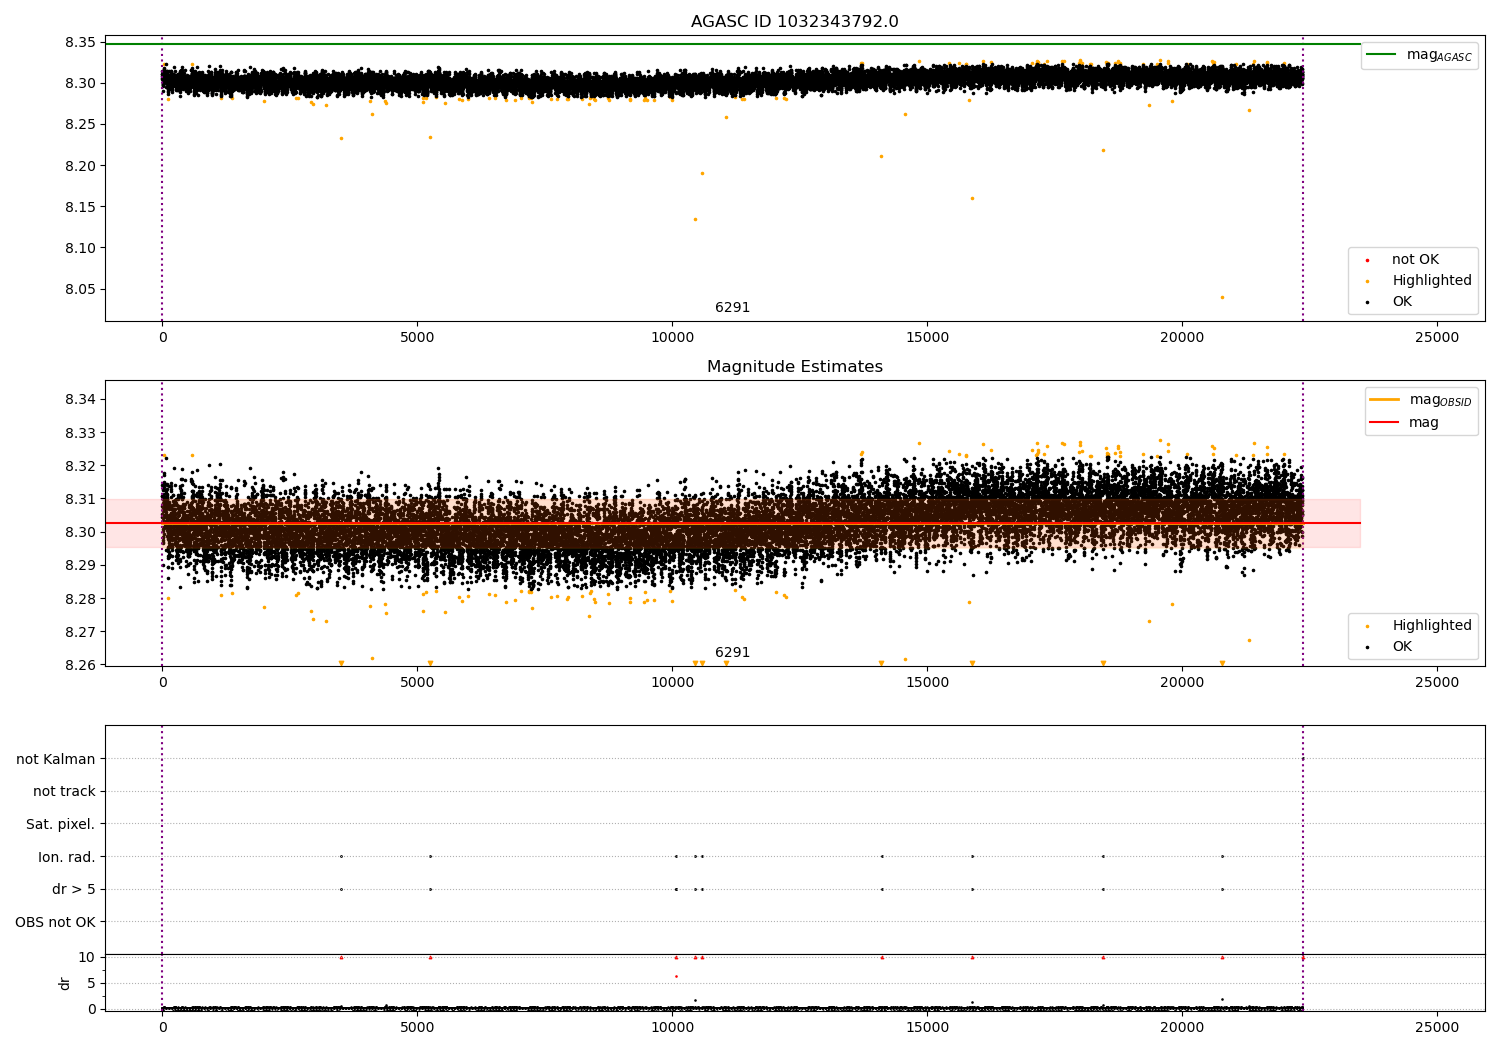Click the '5000' x-axis tick under bottom plot
The image size is (1500, 1050).
[x=417, y=1028]
